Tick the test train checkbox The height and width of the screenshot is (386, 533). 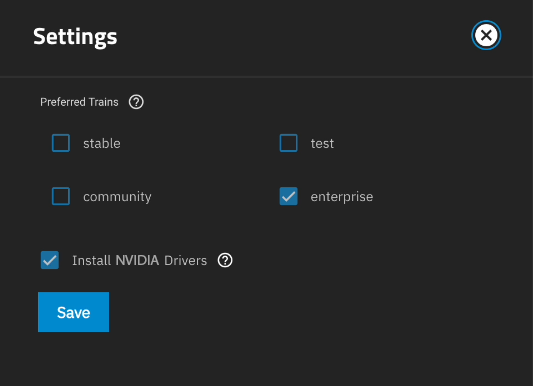tap(289, 143)
